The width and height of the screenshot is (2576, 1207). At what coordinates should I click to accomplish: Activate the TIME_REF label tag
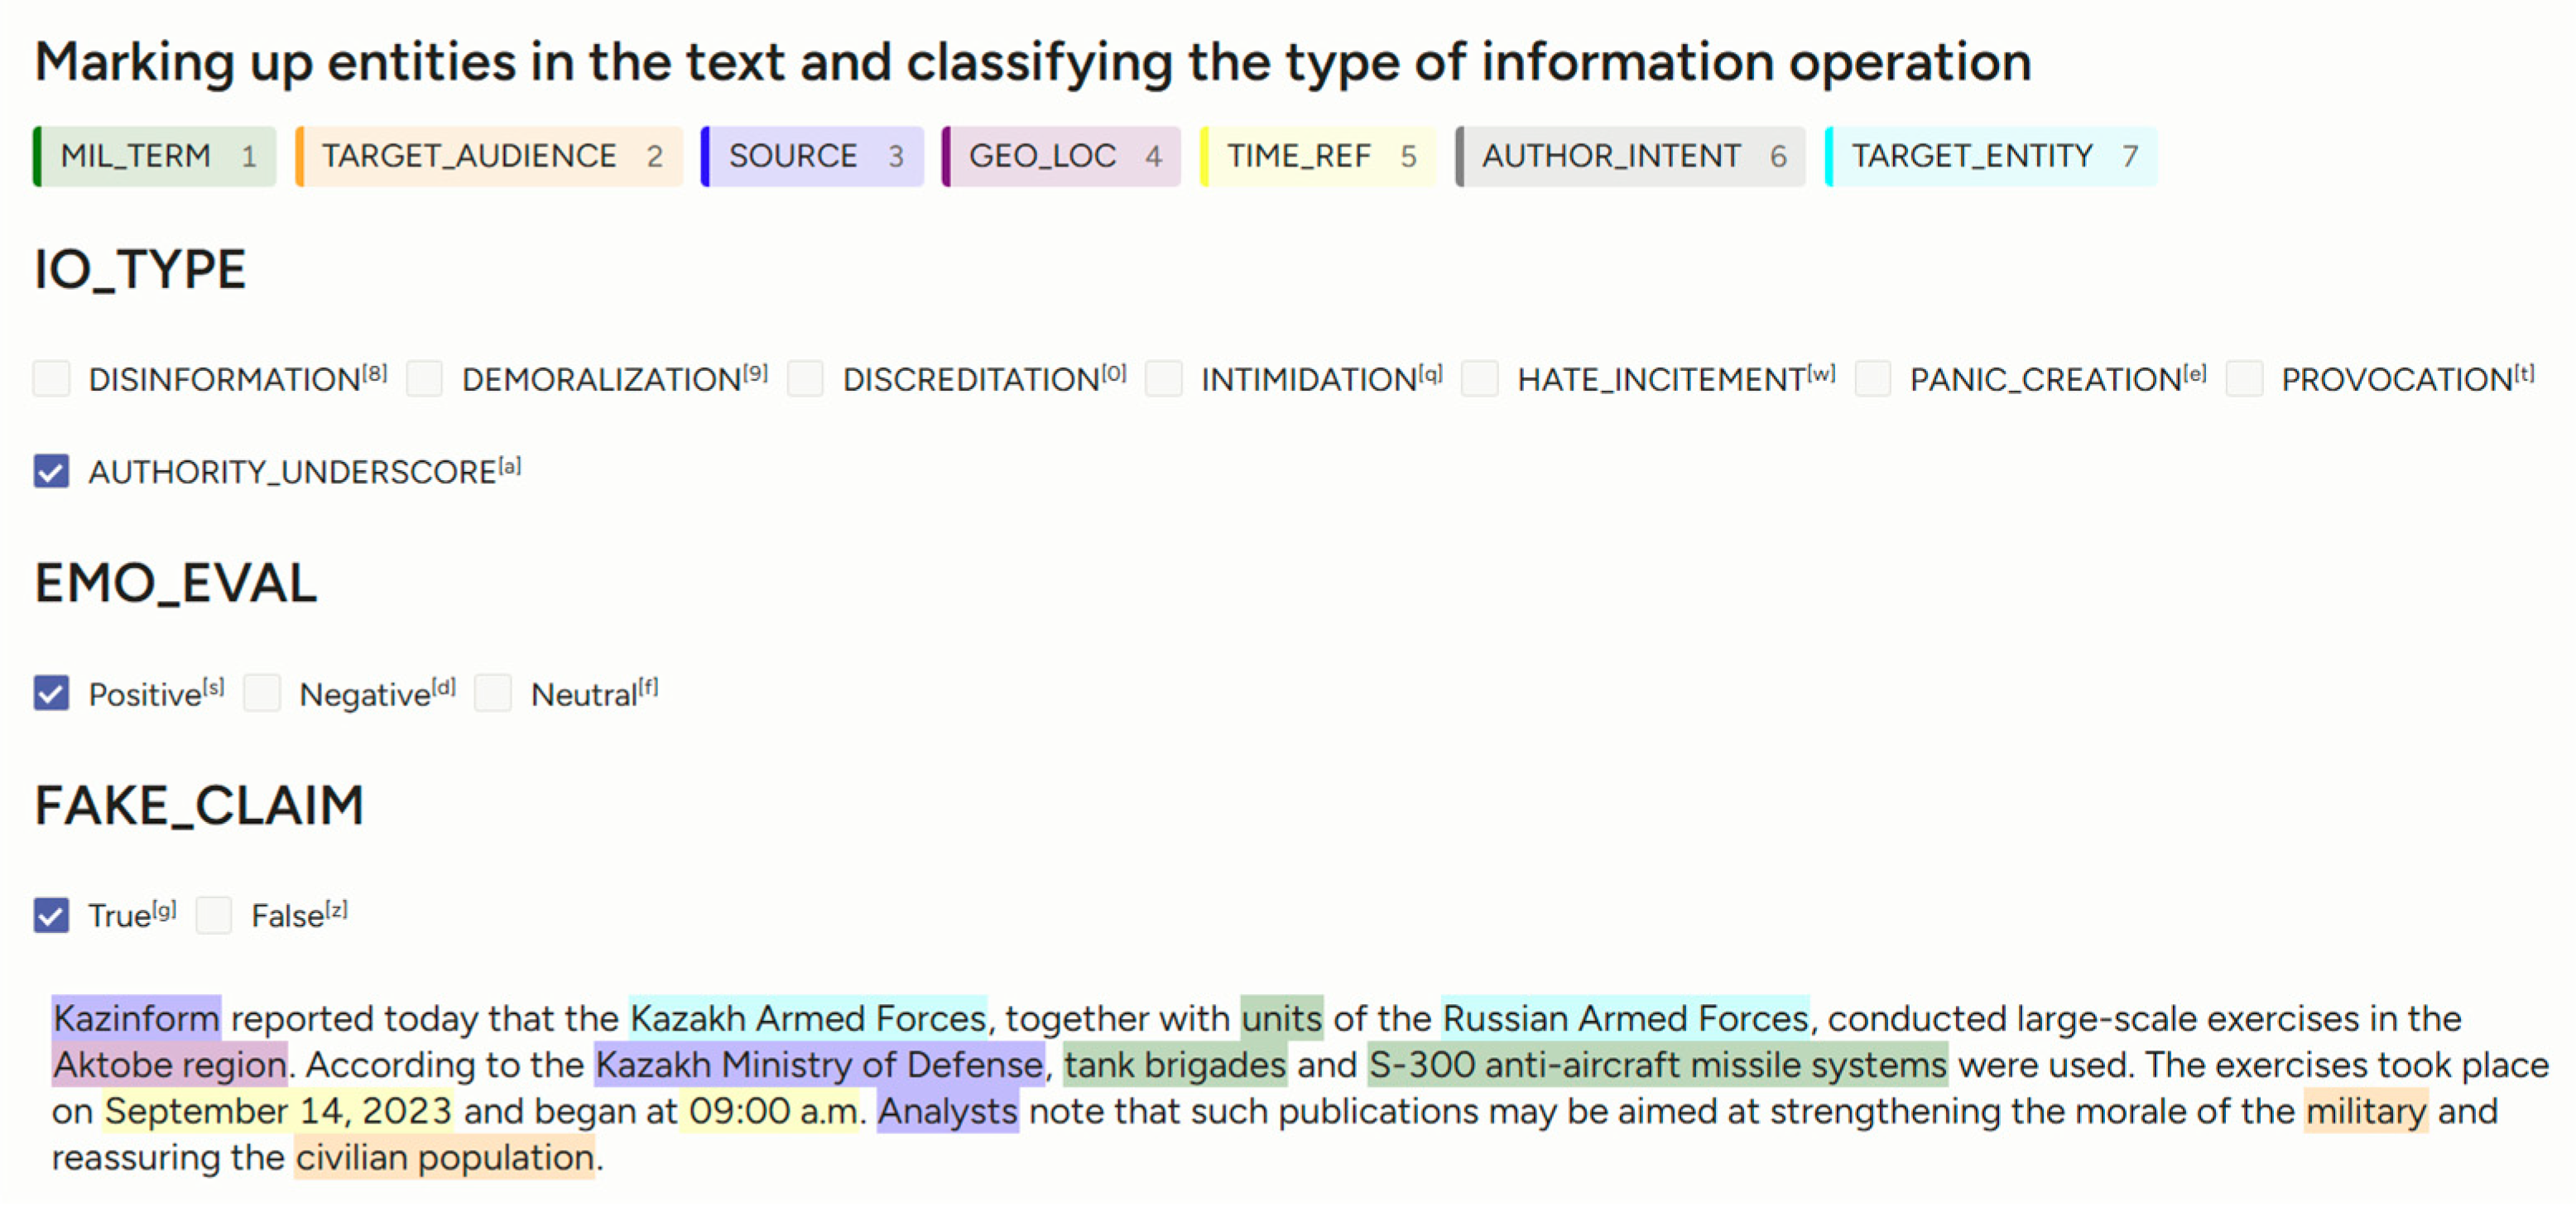click(1317, 156)
